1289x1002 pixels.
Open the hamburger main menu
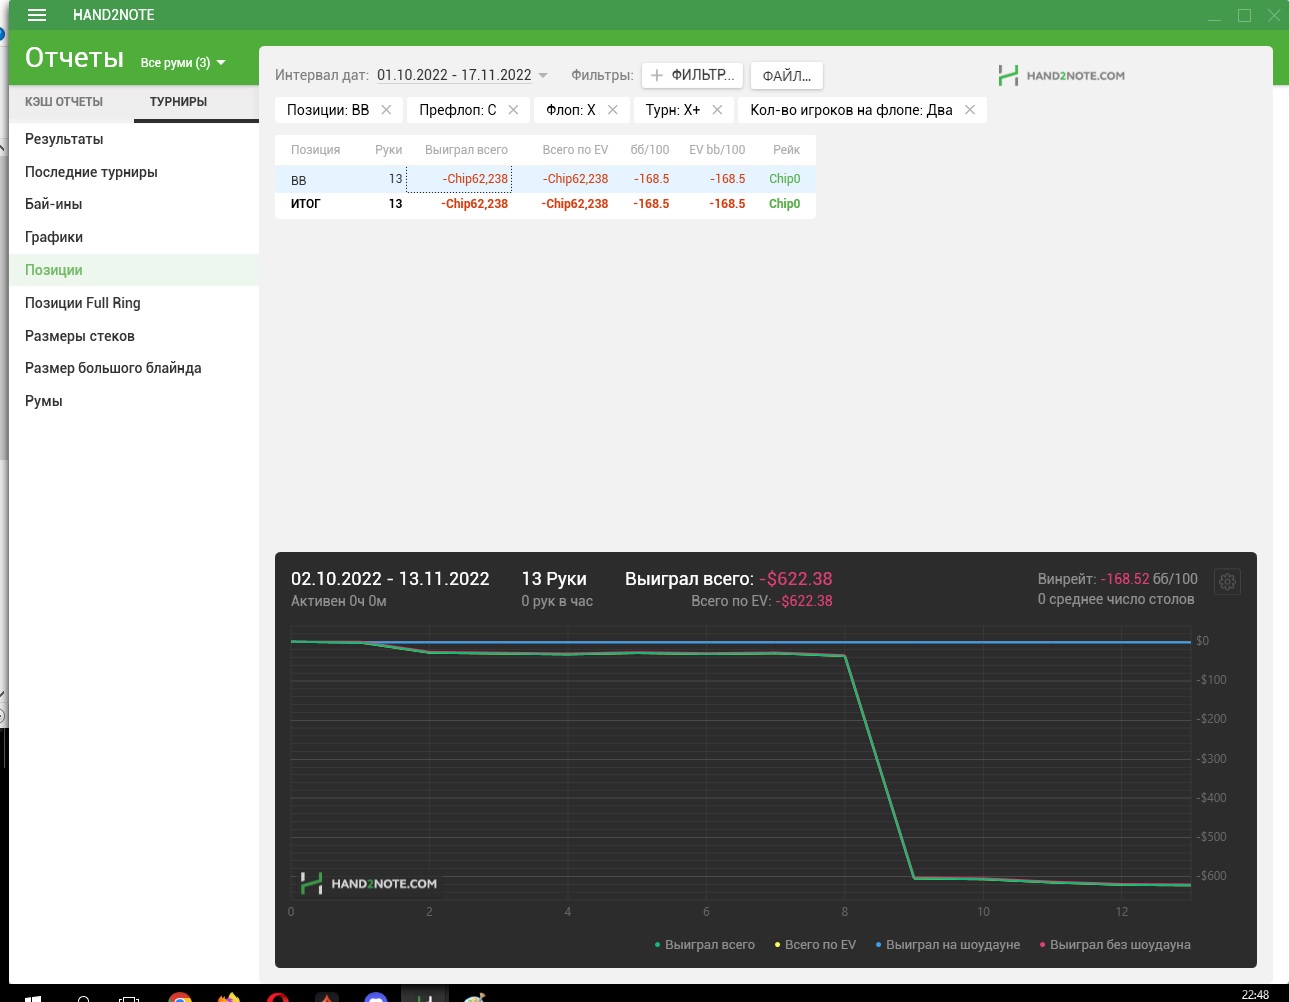37,15
